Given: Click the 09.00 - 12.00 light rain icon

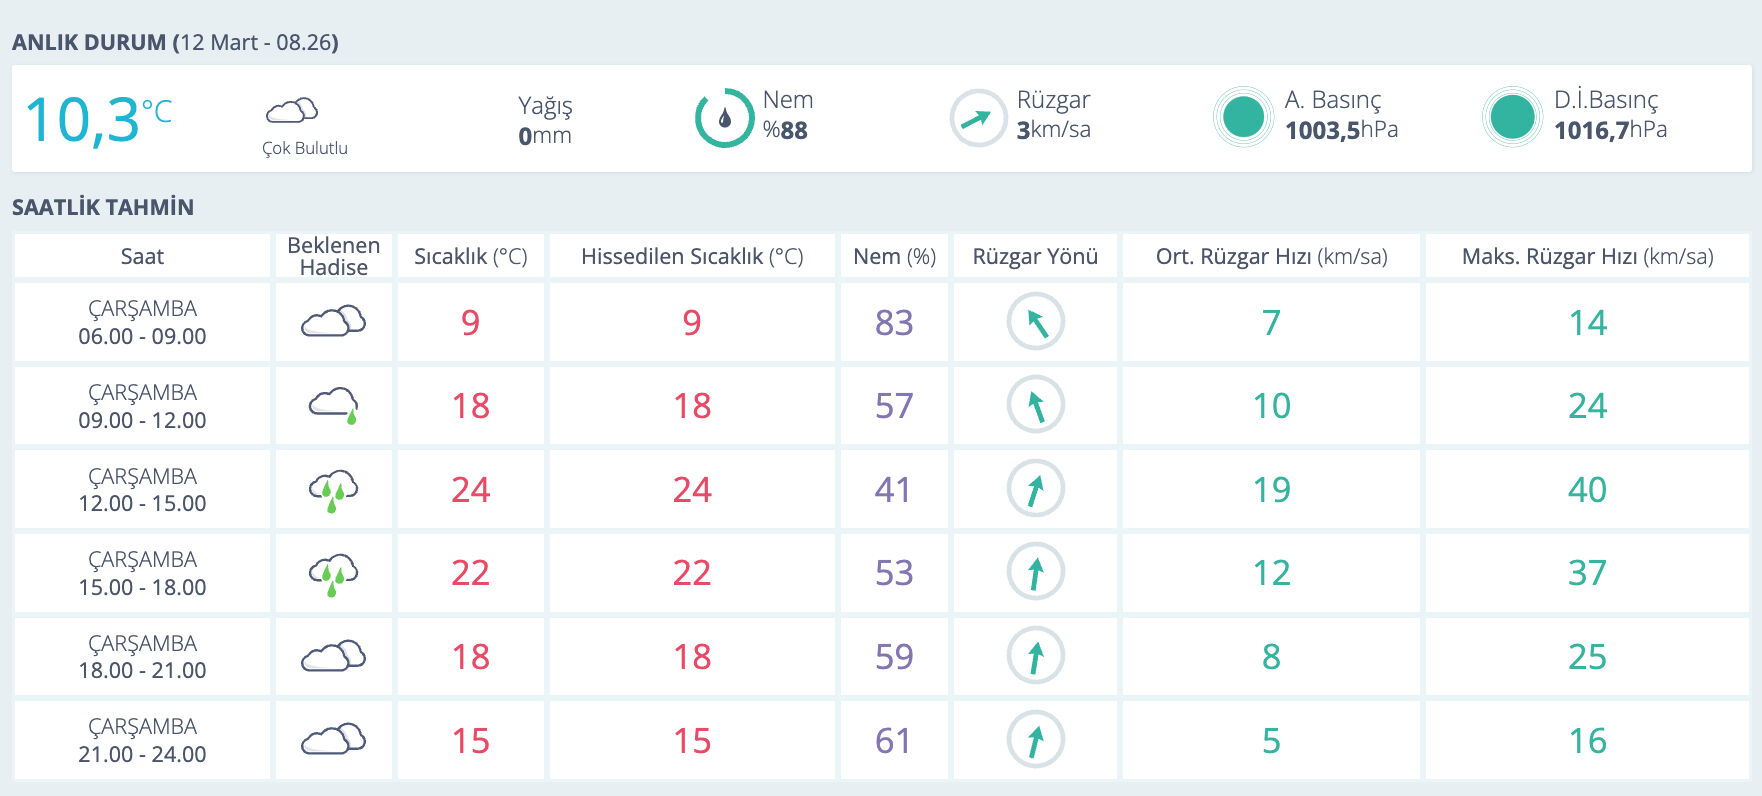Looking at the screenshot, I should 333,405.
